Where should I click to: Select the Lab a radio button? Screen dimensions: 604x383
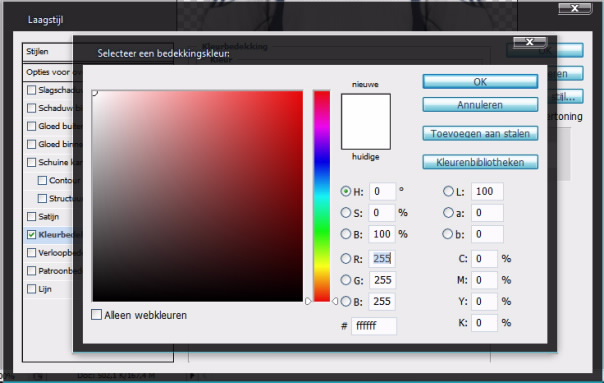pyautogui.click(x=448, y=212)
